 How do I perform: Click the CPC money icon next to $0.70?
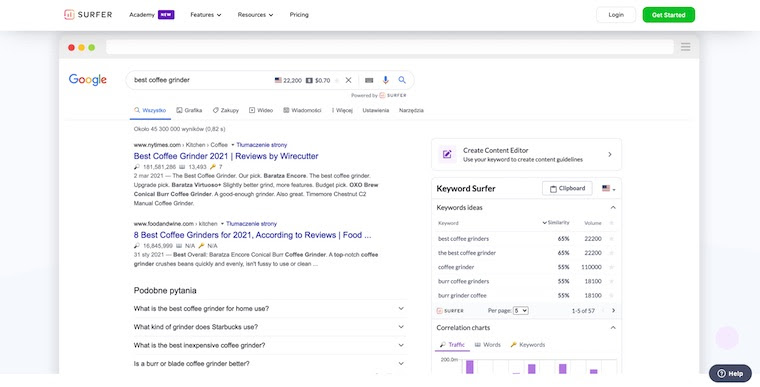point(309,81)
